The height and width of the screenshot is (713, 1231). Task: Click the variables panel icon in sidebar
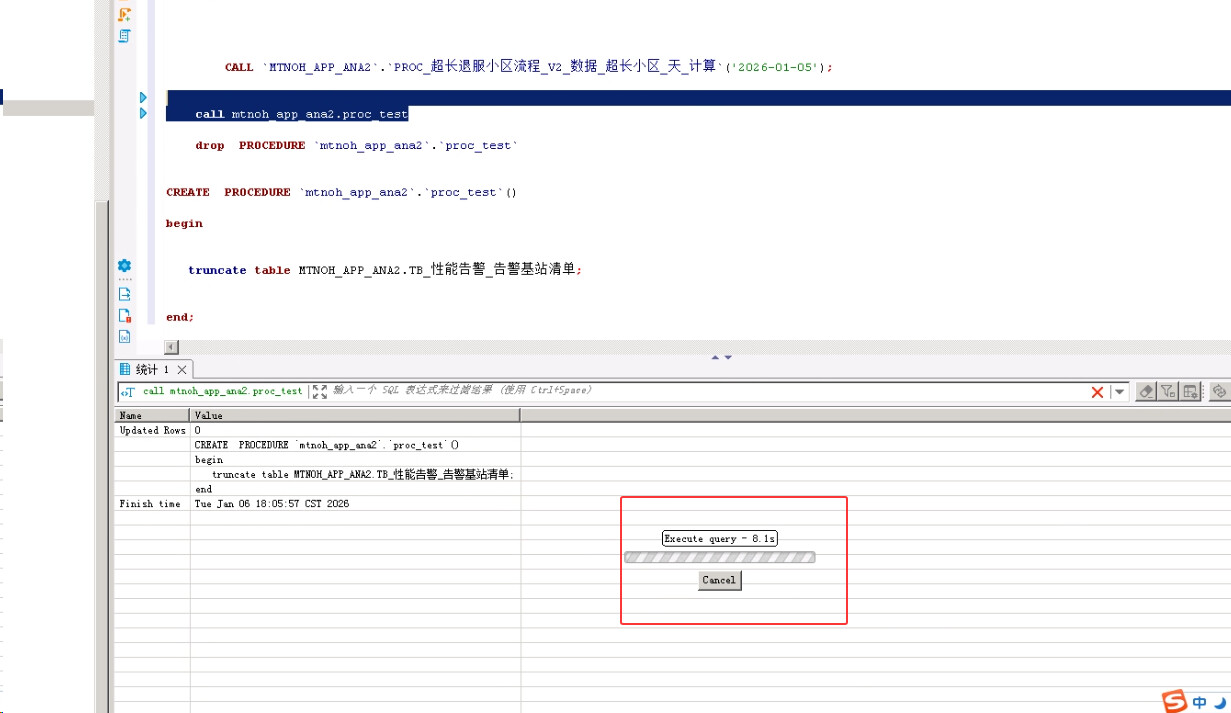pos(124,337)
